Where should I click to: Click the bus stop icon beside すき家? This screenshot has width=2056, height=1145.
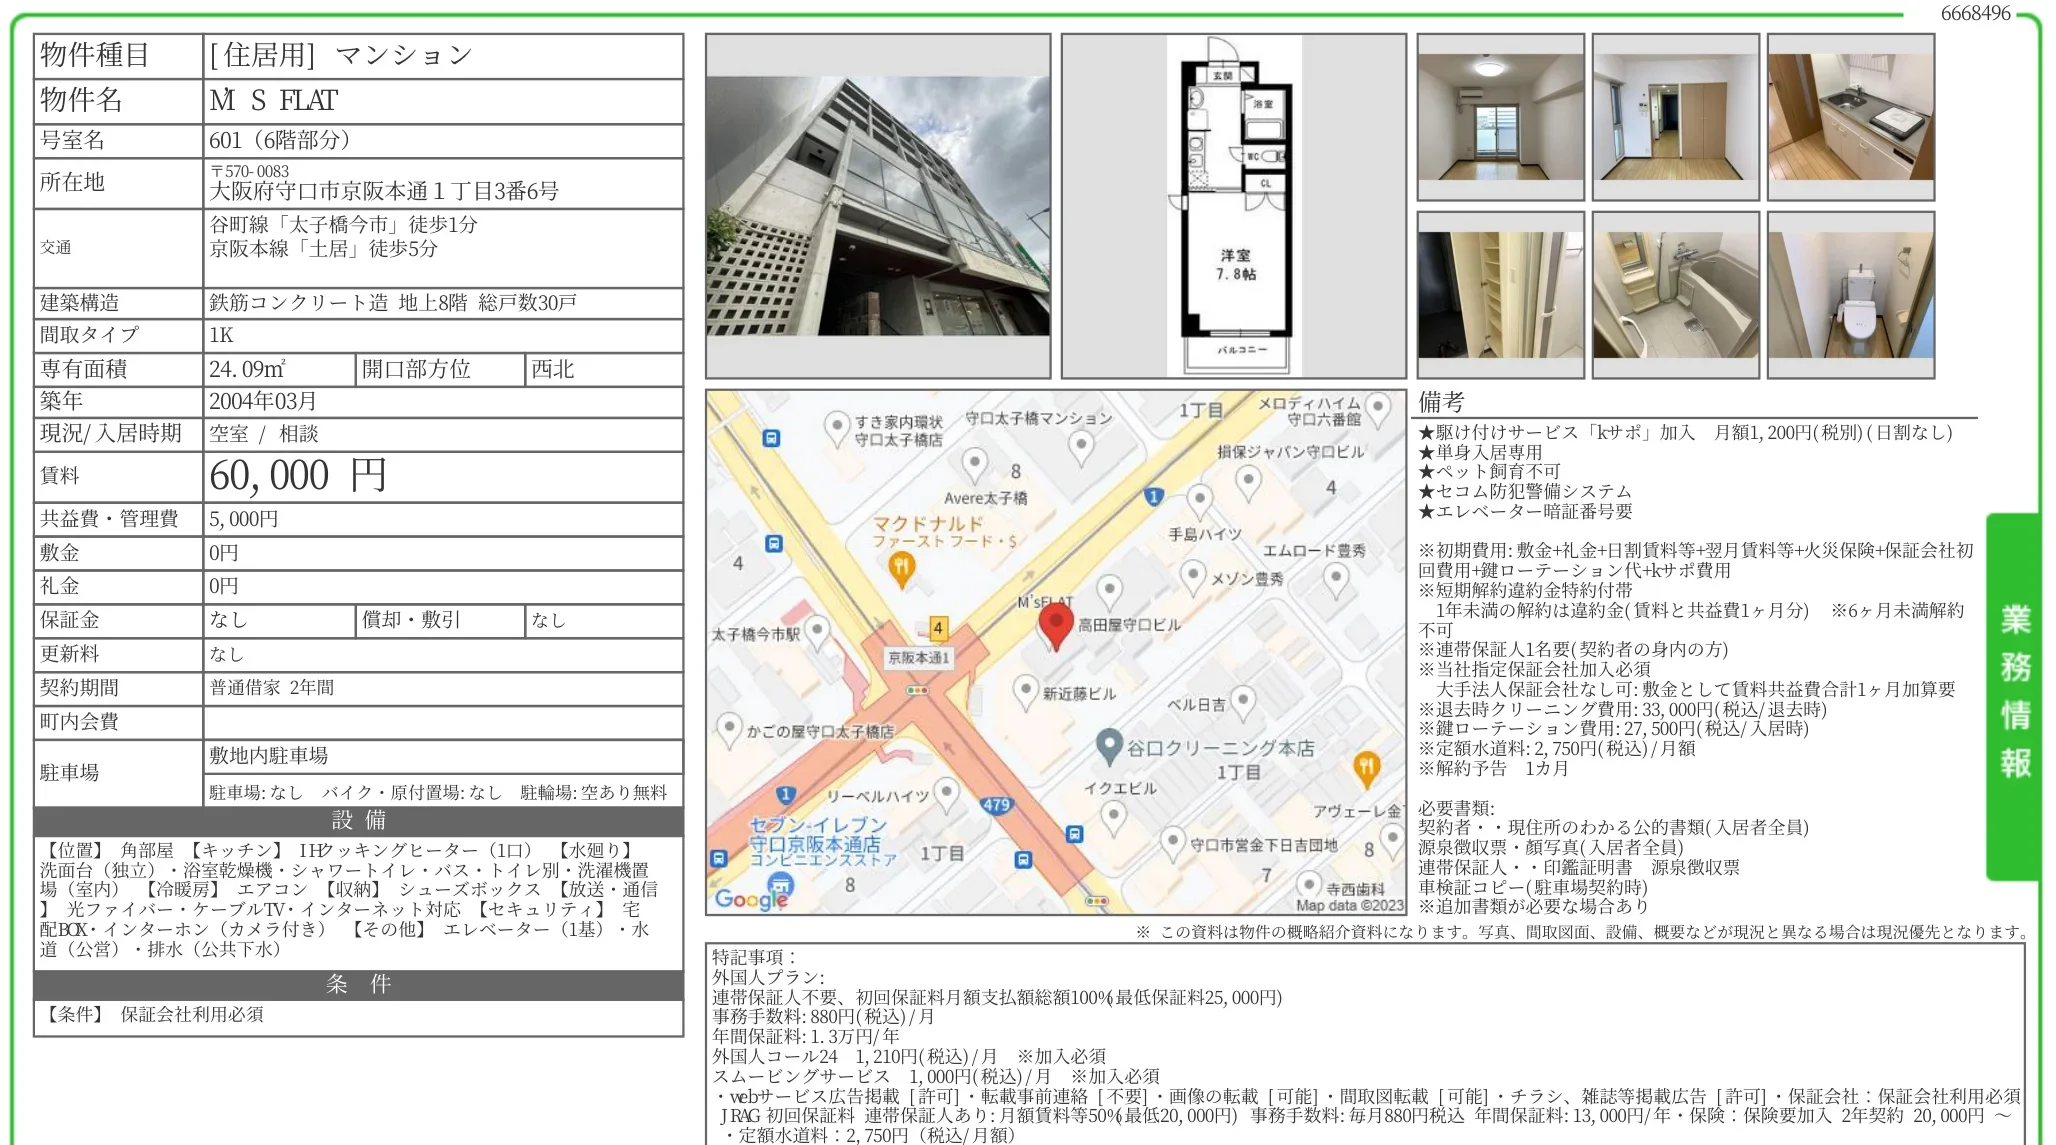click(772, 438)
